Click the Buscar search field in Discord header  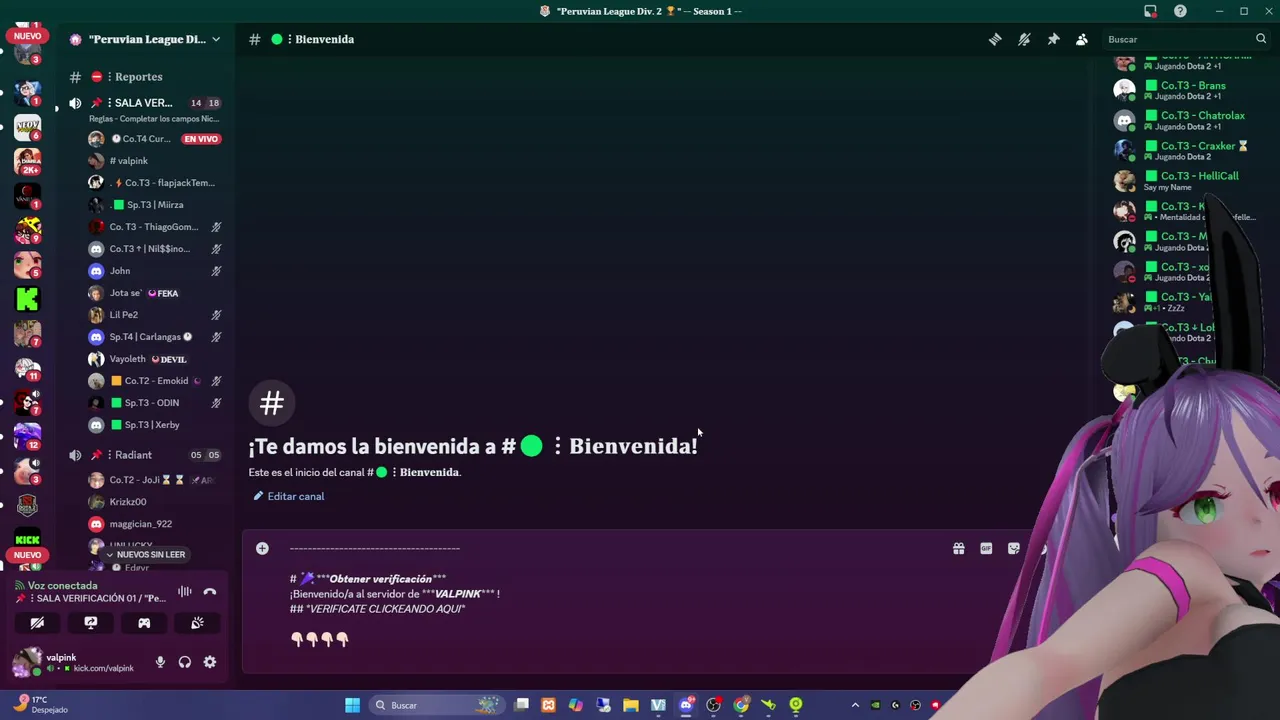click(x=1185, y=39)
